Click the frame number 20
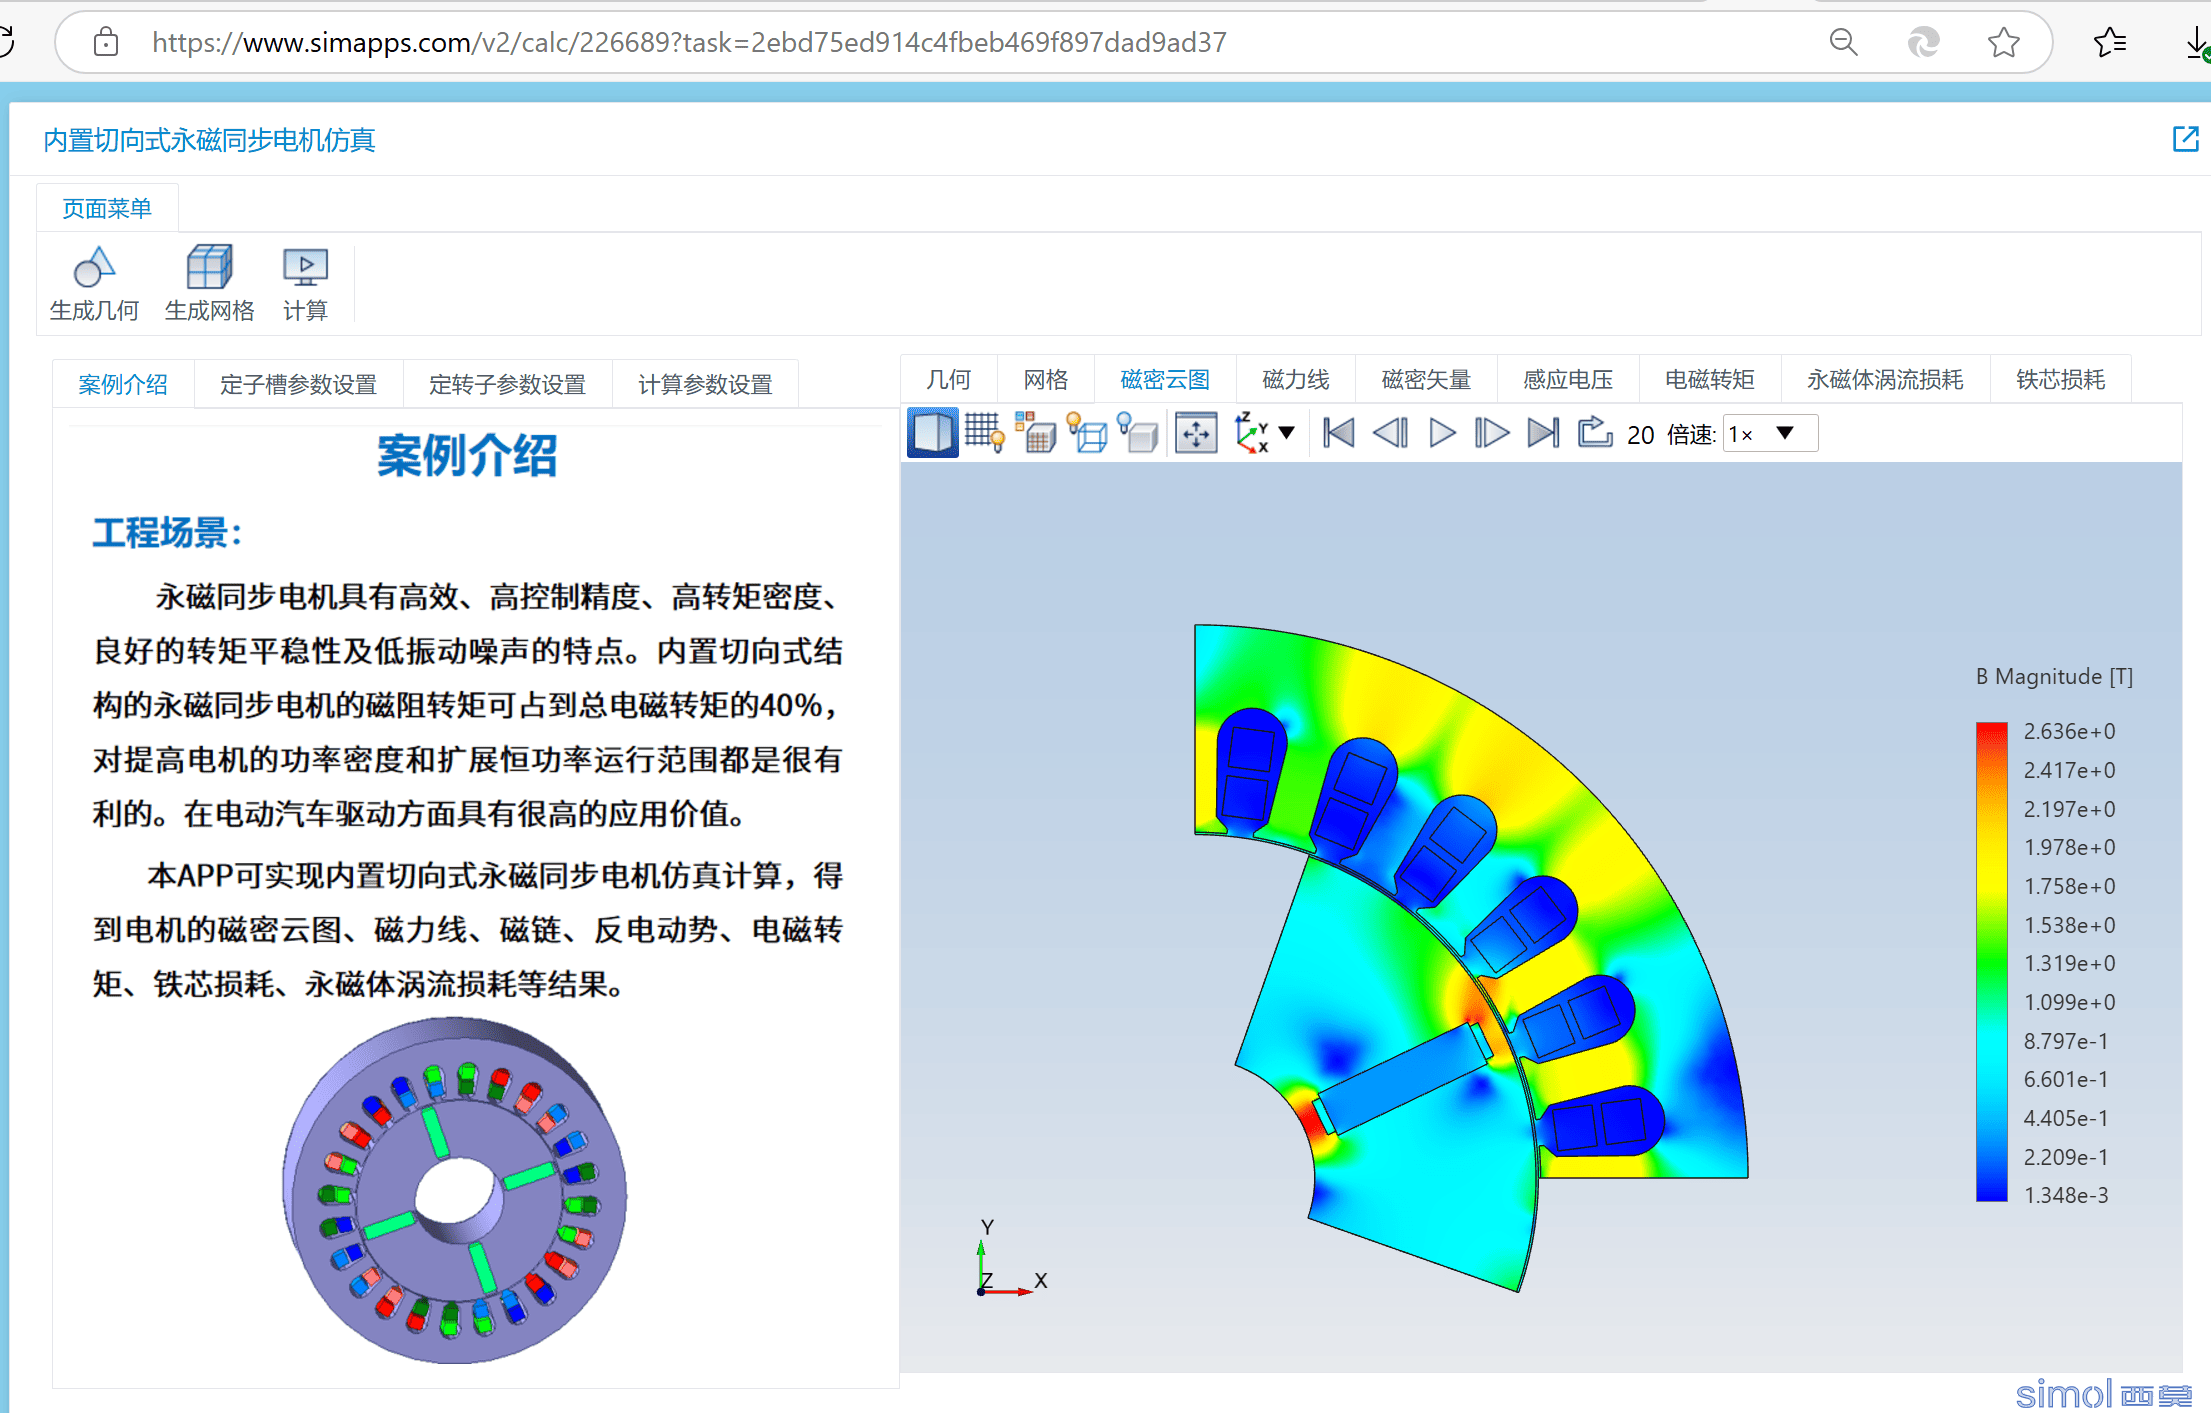 [x=1640, y=435]
